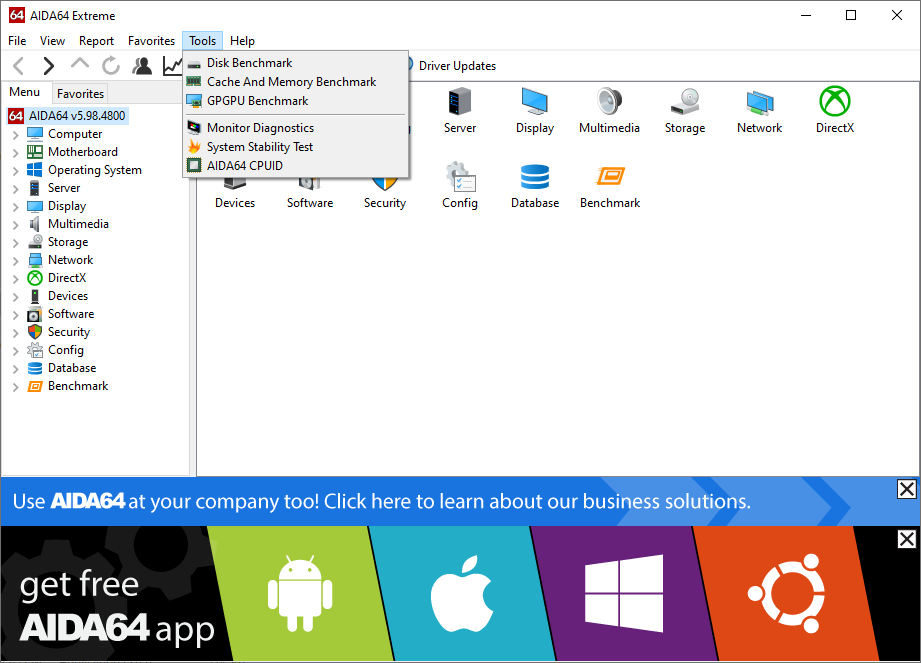This screenshot has width=921, height=663.
Task: Open the user/report icon in the toolbar
Action: [x=142, y=66]
